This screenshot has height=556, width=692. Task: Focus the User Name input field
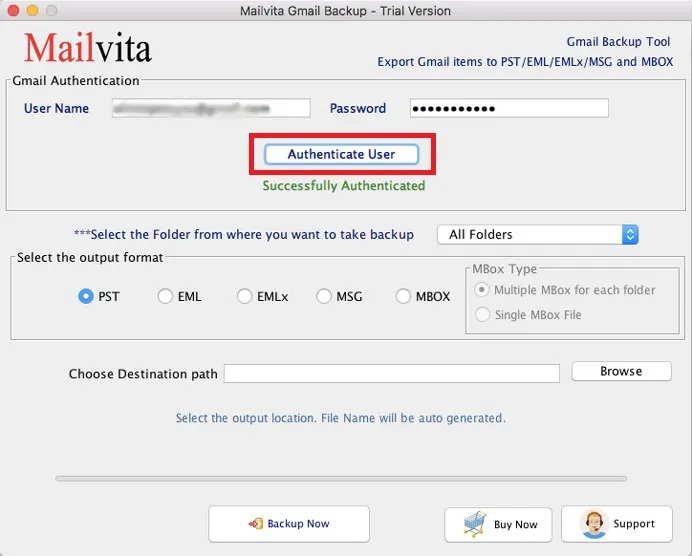[x=211, y=108]
